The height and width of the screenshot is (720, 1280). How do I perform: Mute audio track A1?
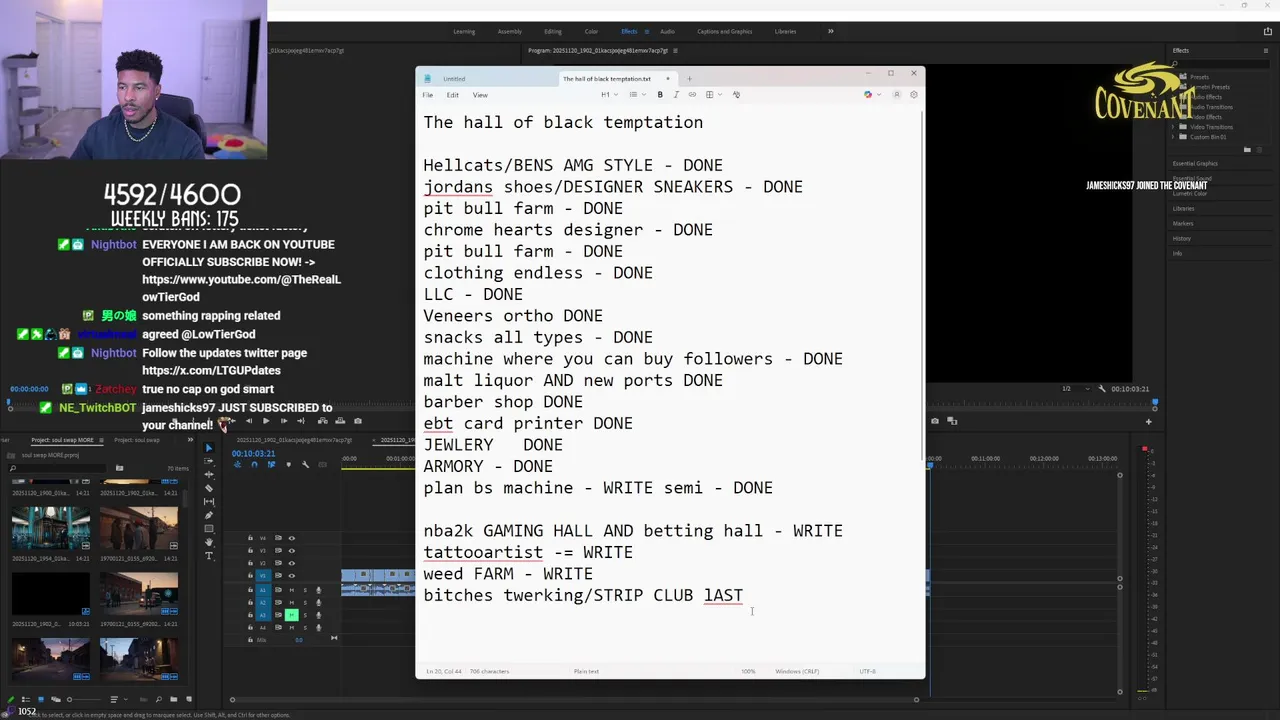coord(292,590)
